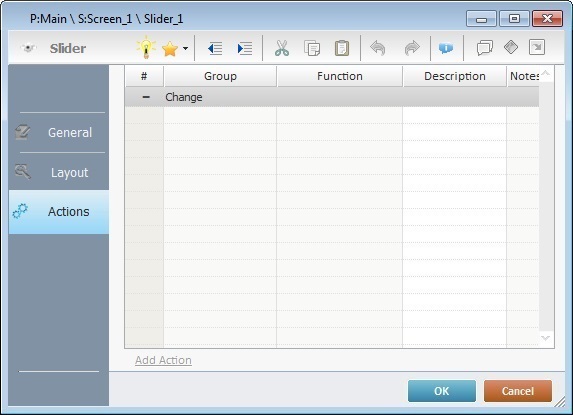Click the Add Action link

pyautogui.click(x=163, y=360)
